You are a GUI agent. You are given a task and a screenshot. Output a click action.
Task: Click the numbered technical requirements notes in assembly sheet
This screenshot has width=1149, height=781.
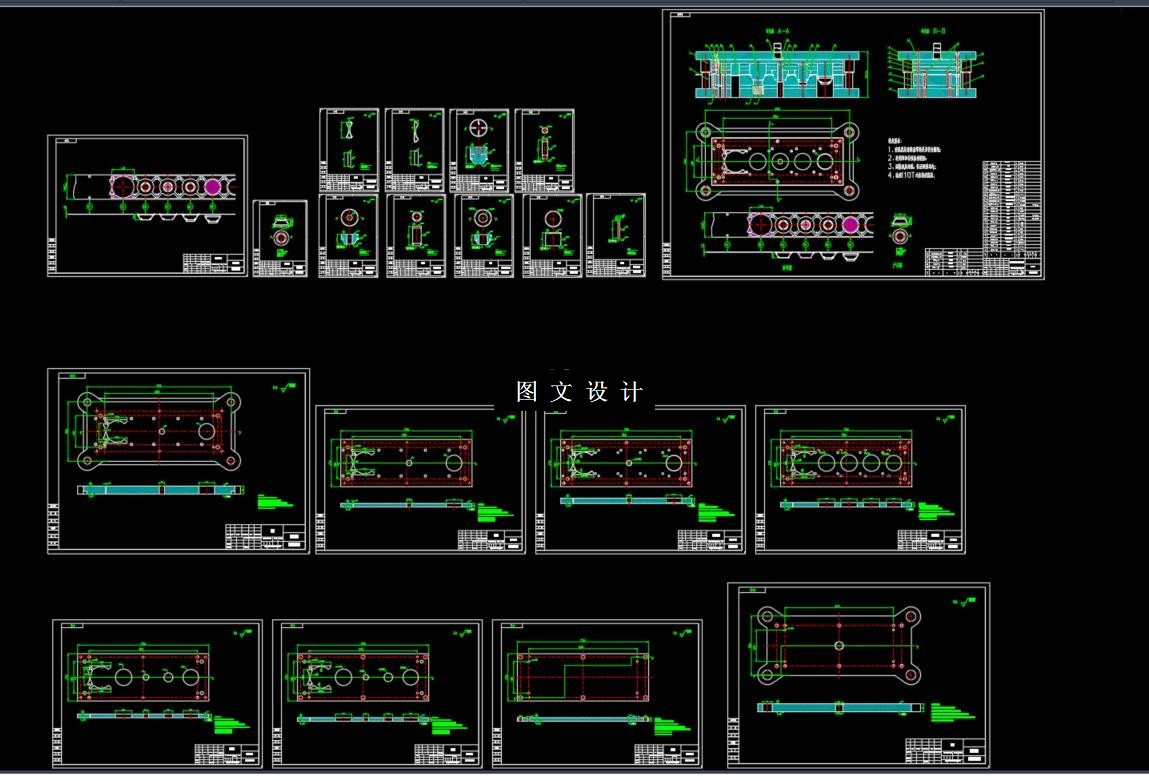(x=914, y=159)
